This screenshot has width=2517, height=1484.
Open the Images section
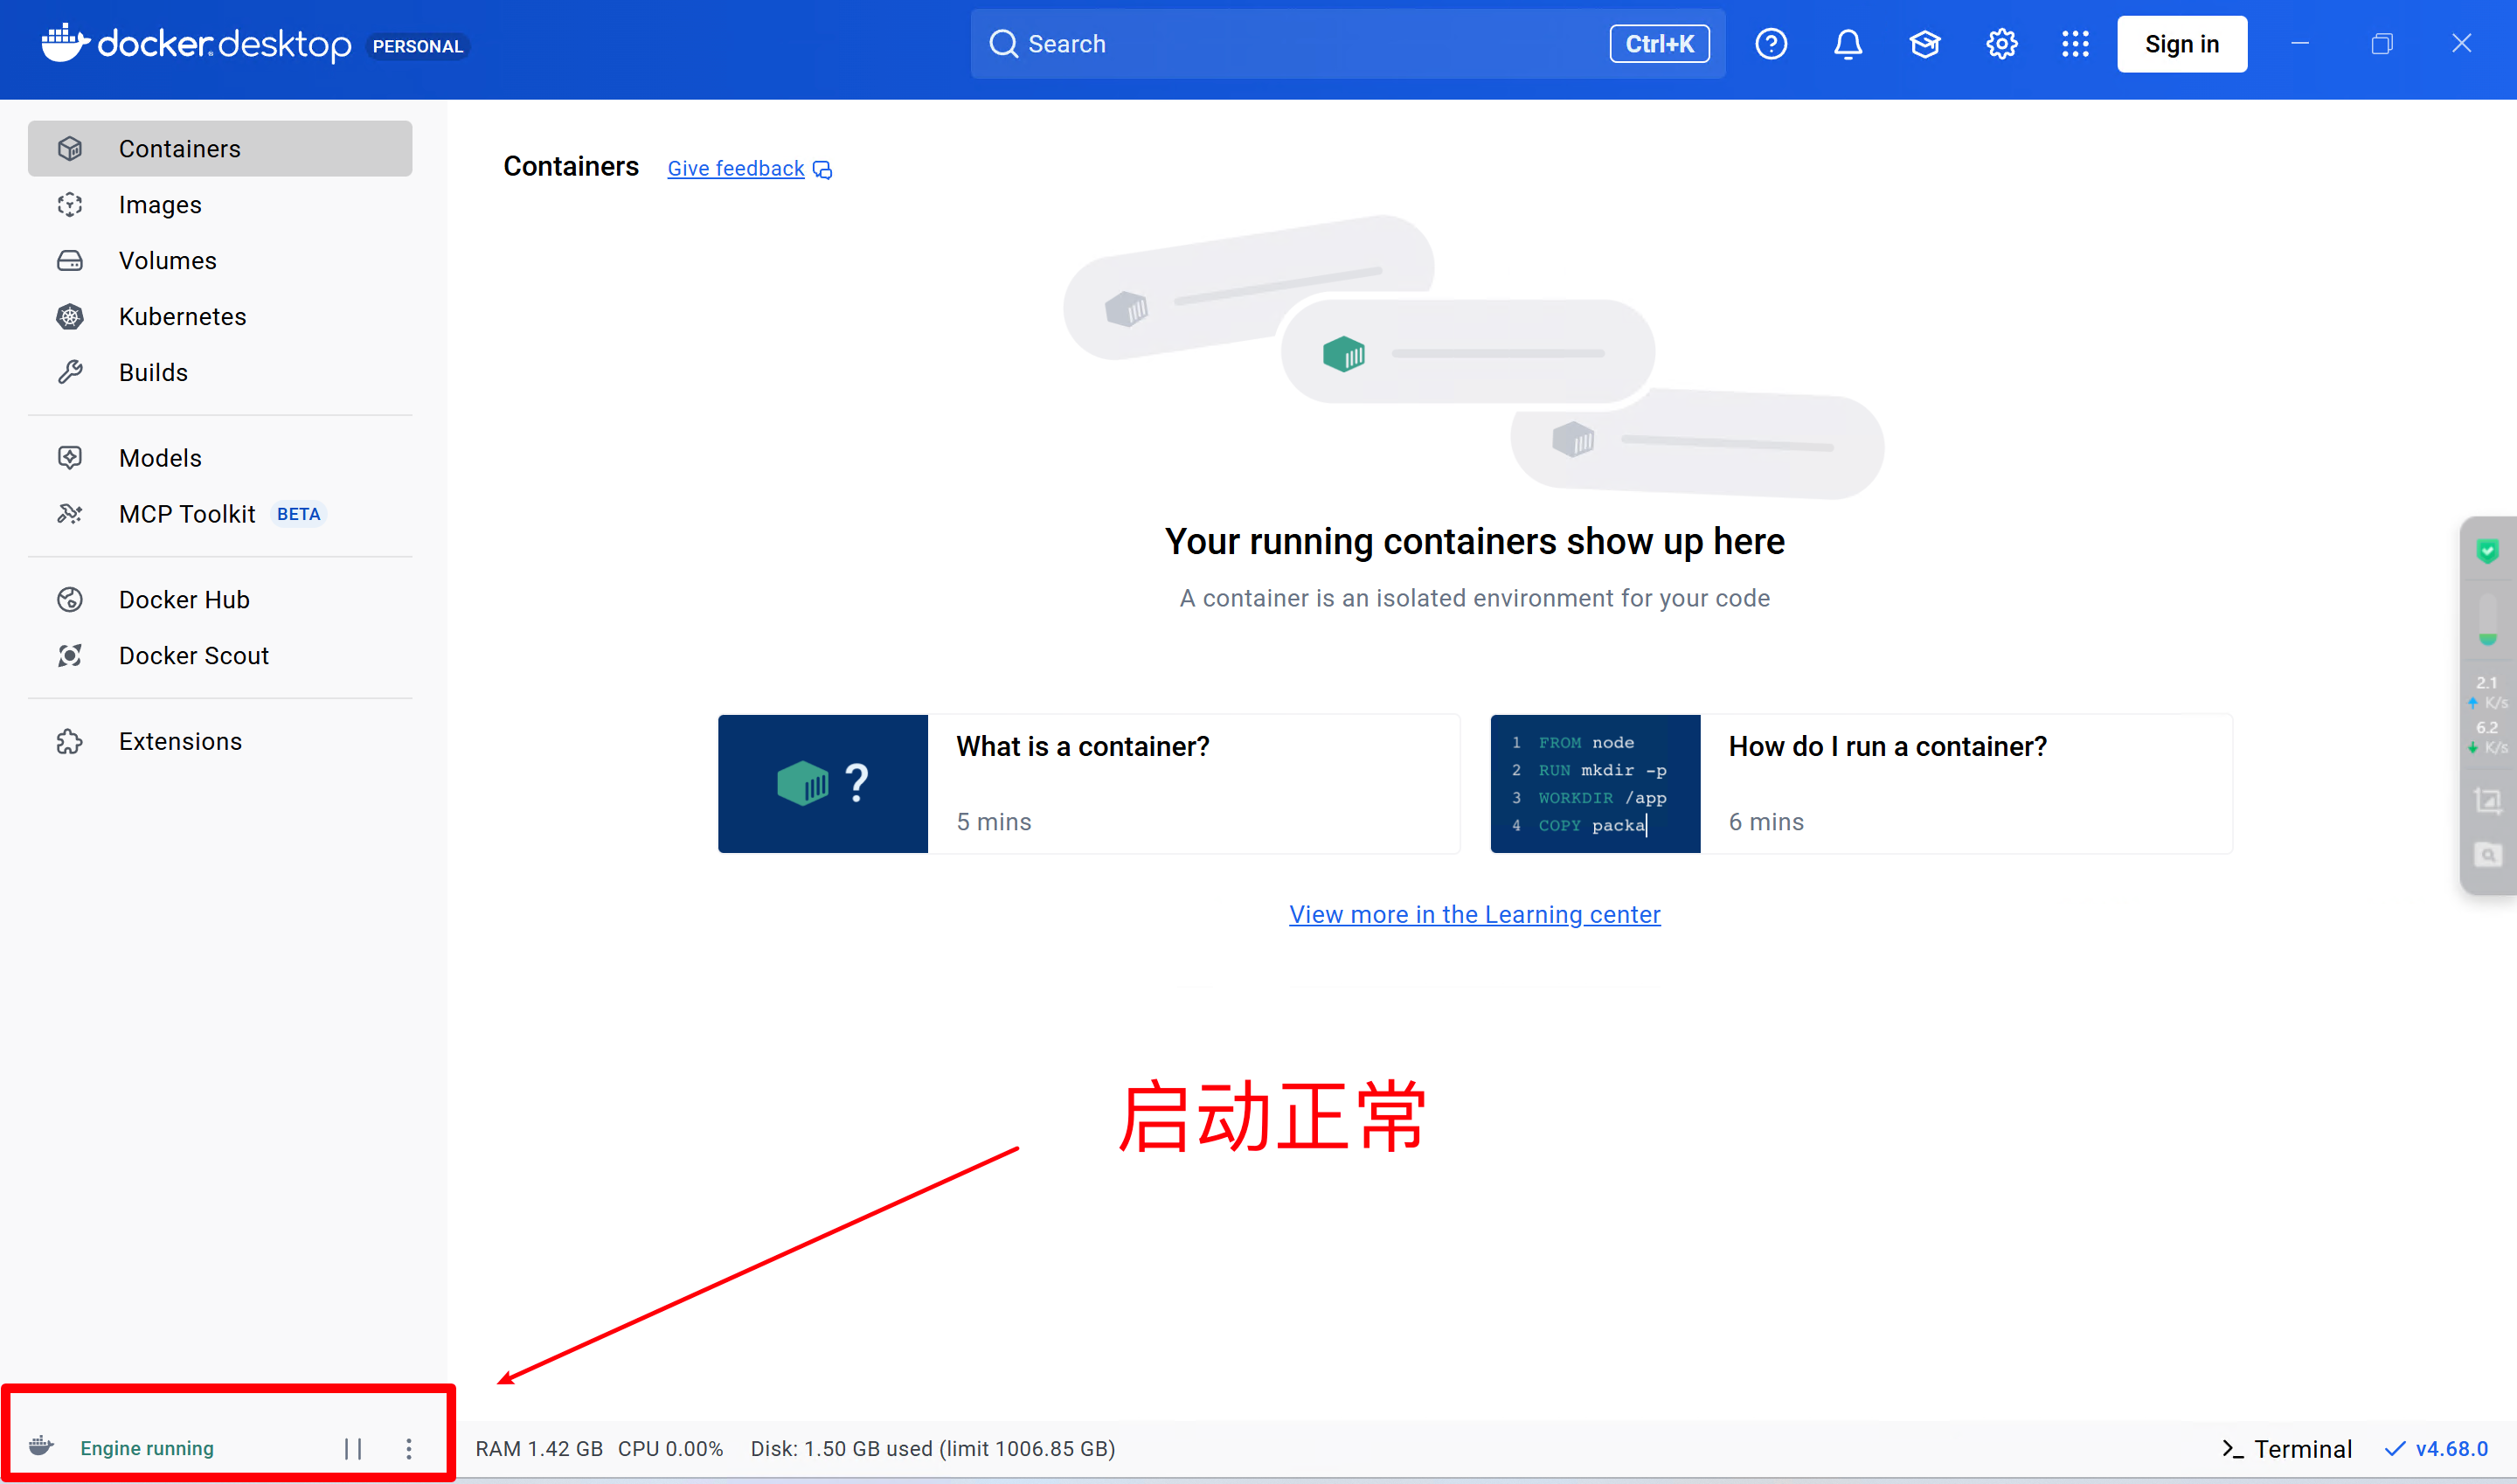point(160,205)
